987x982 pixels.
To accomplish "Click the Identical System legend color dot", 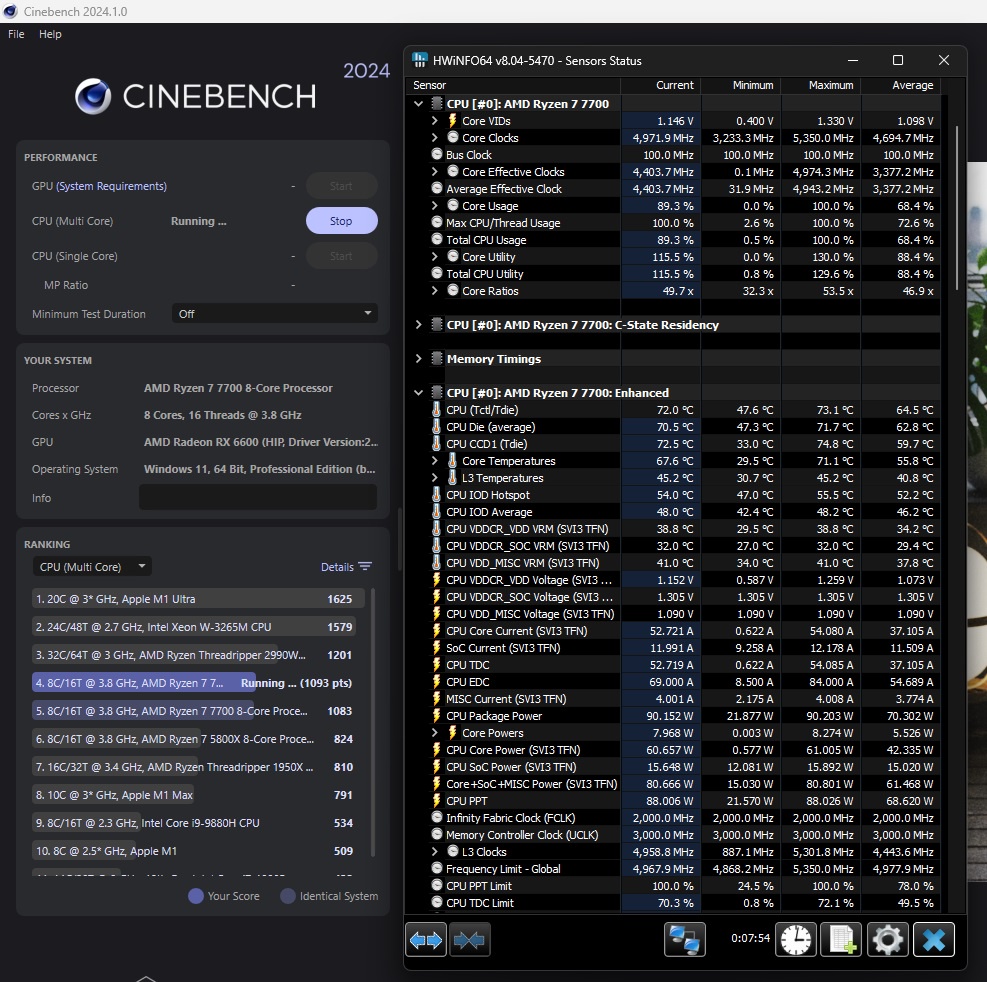I will point(288,896).
